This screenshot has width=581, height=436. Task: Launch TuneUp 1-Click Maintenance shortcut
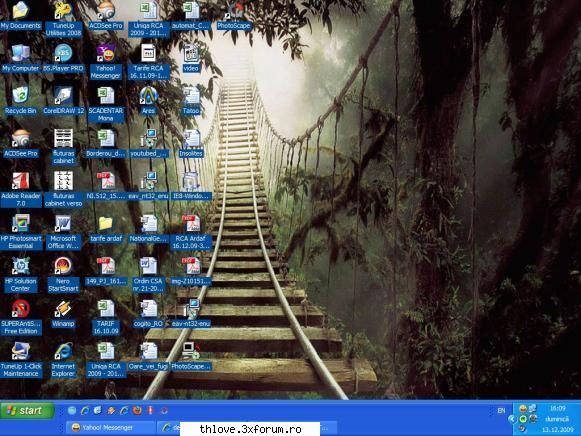pos(20,359)
